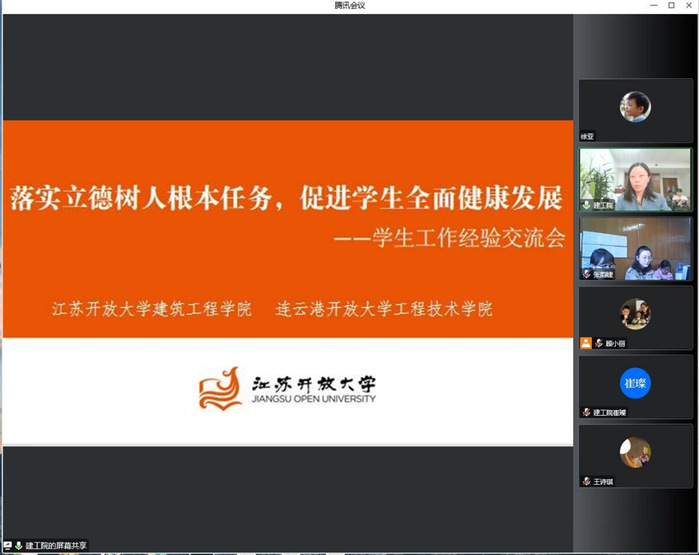Minimize the 腾讯会议 window

coord(653,5)
